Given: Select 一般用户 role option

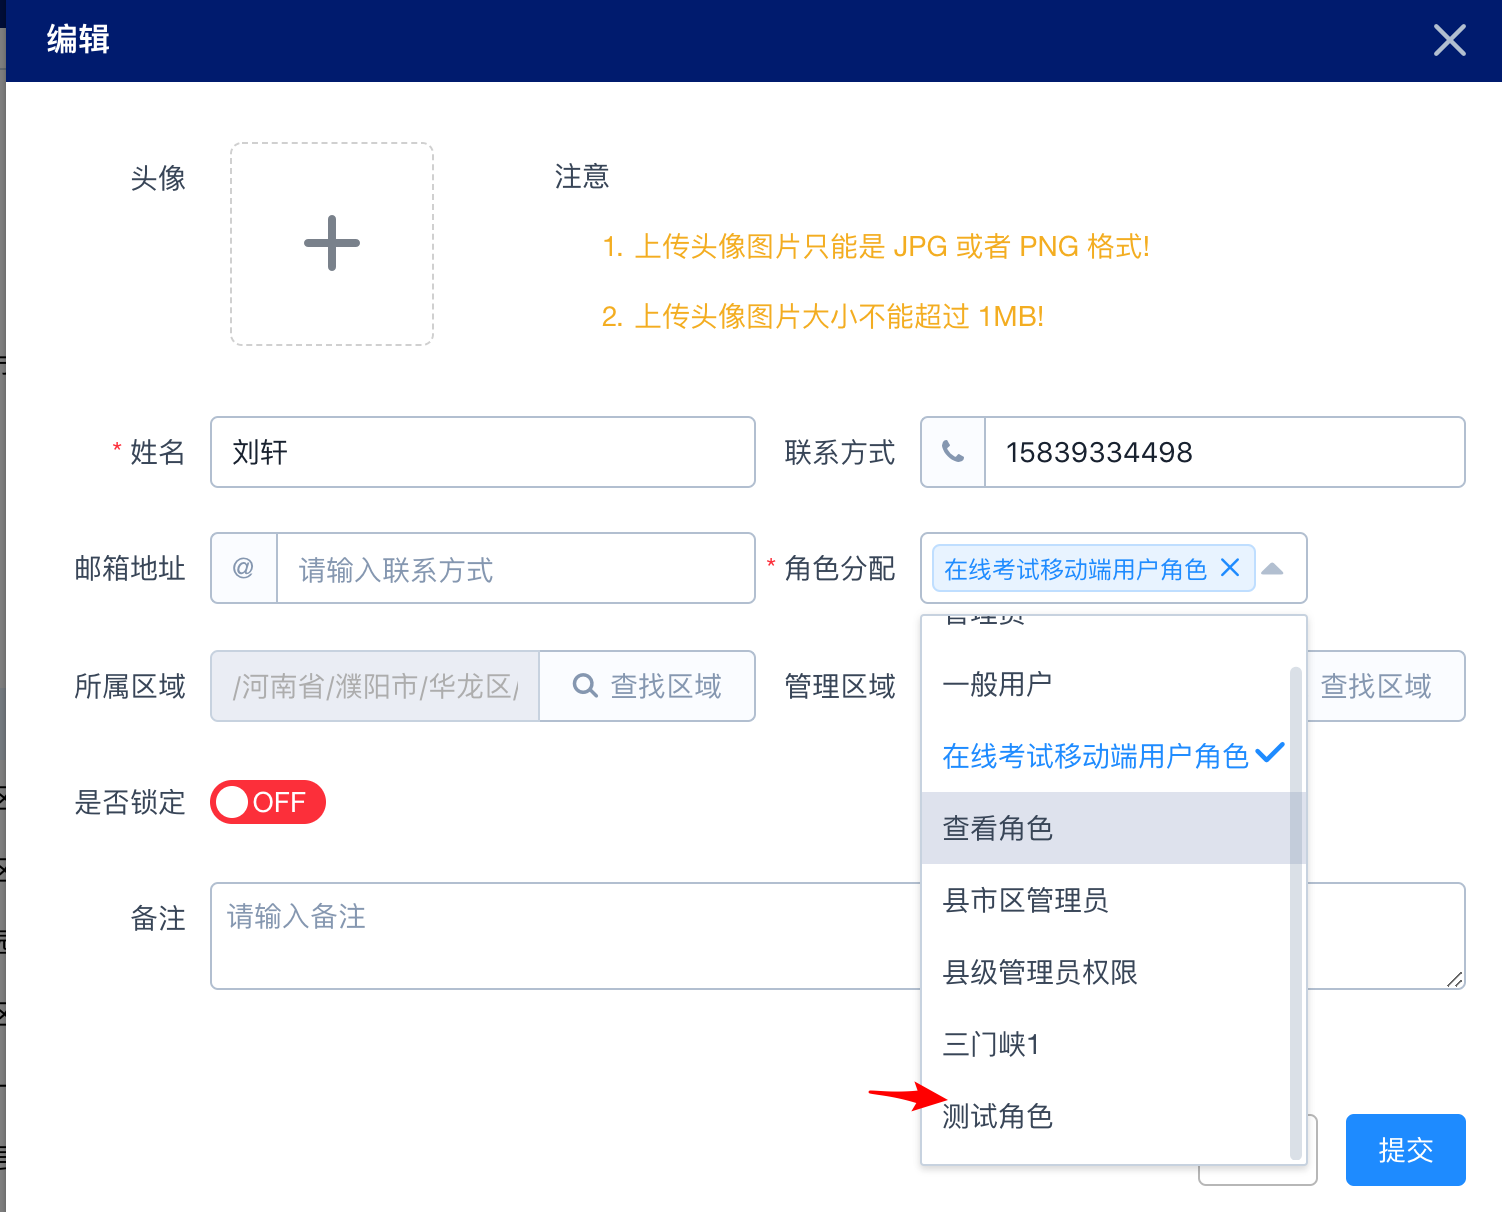Looking at the screenshot, I should coord(996,683).
